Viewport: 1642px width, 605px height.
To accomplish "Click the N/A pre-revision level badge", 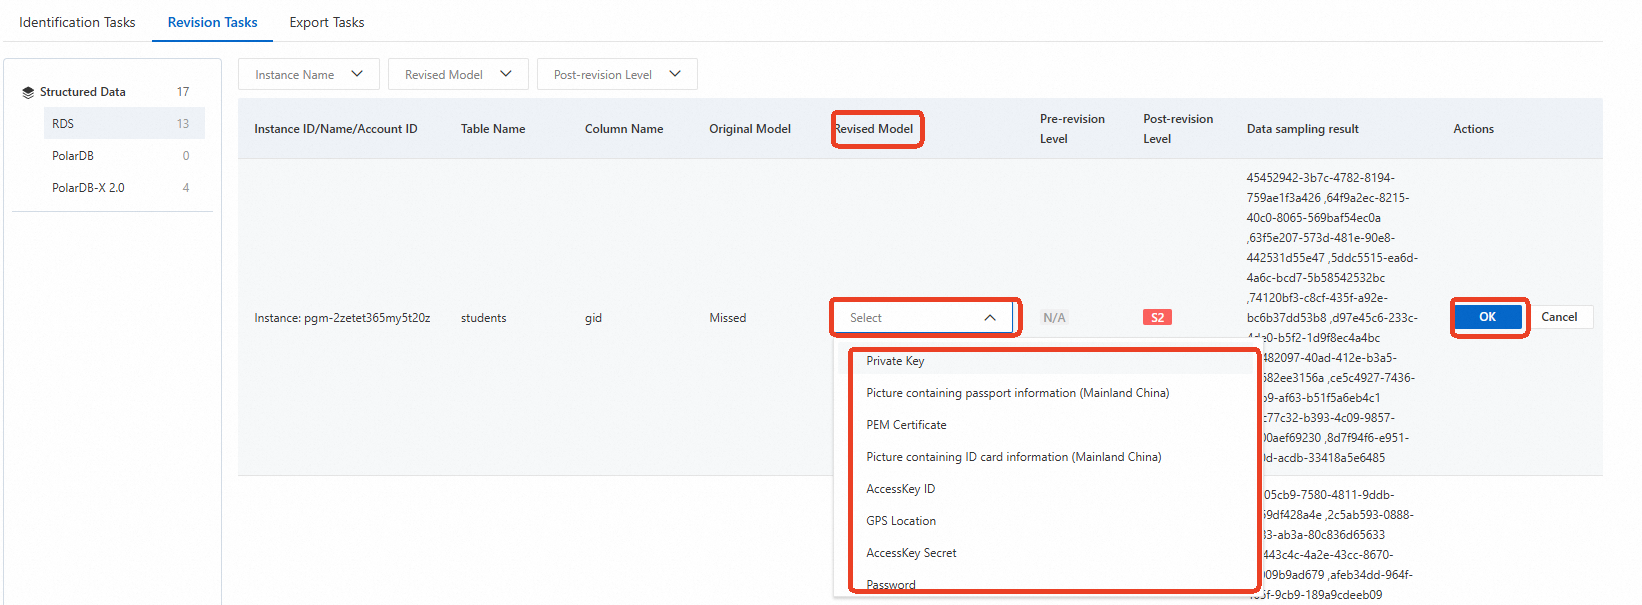I will (1054, 318).
